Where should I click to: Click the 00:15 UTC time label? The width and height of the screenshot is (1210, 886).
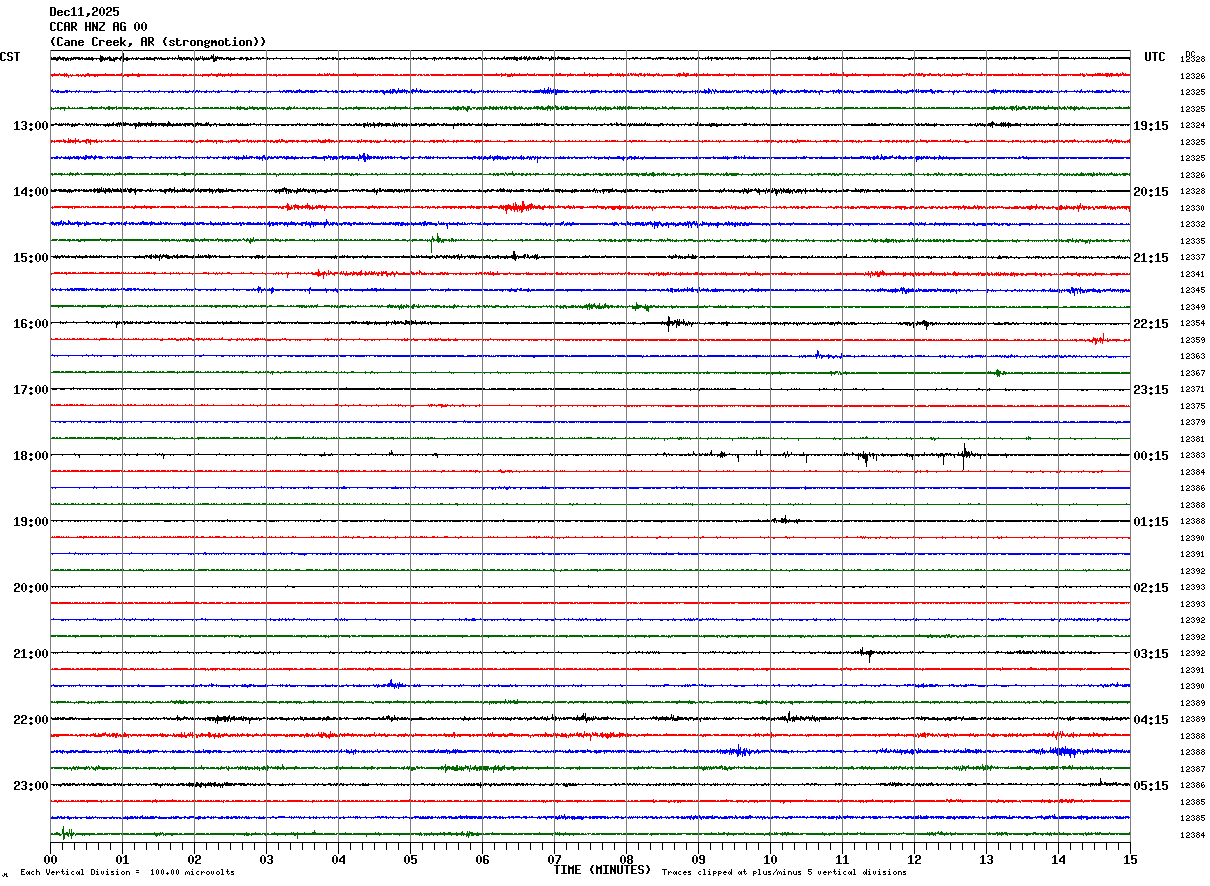pos(1151,456)
